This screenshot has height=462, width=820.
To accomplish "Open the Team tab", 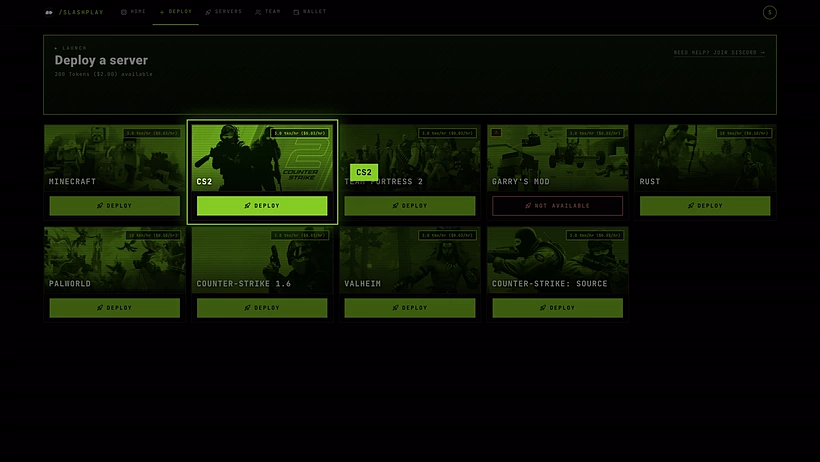I will coord(268,12).
